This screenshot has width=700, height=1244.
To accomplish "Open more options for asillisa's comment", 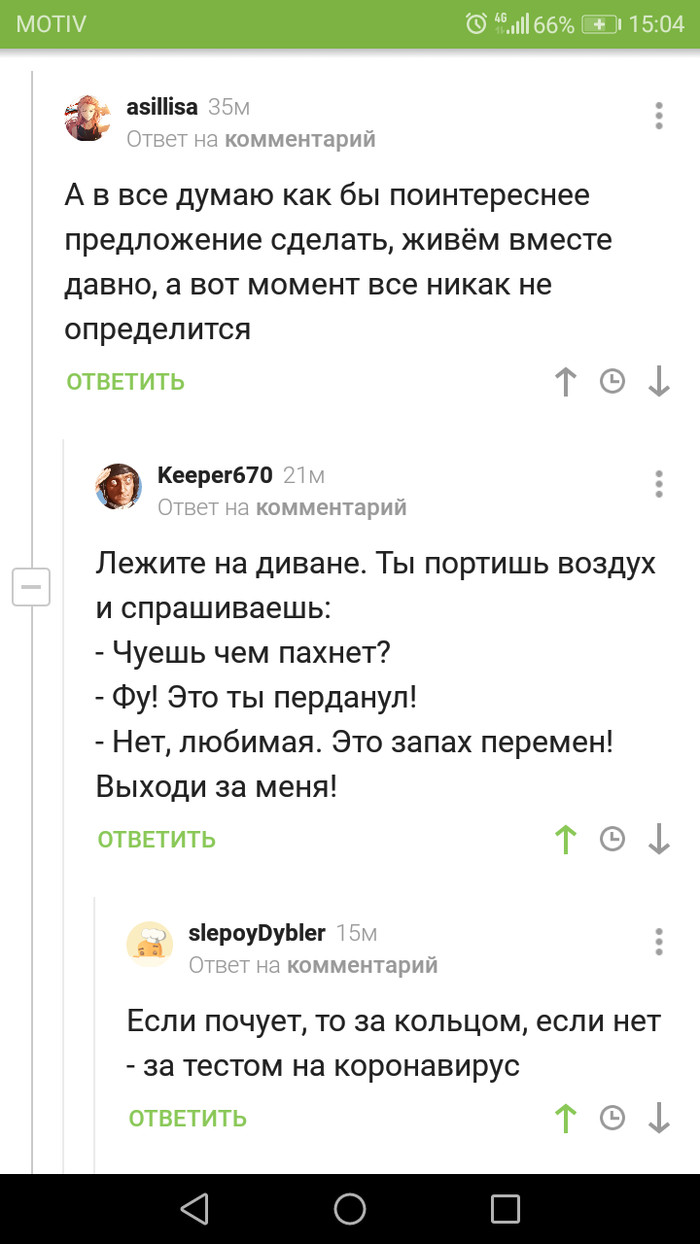I will click(659, 115).
